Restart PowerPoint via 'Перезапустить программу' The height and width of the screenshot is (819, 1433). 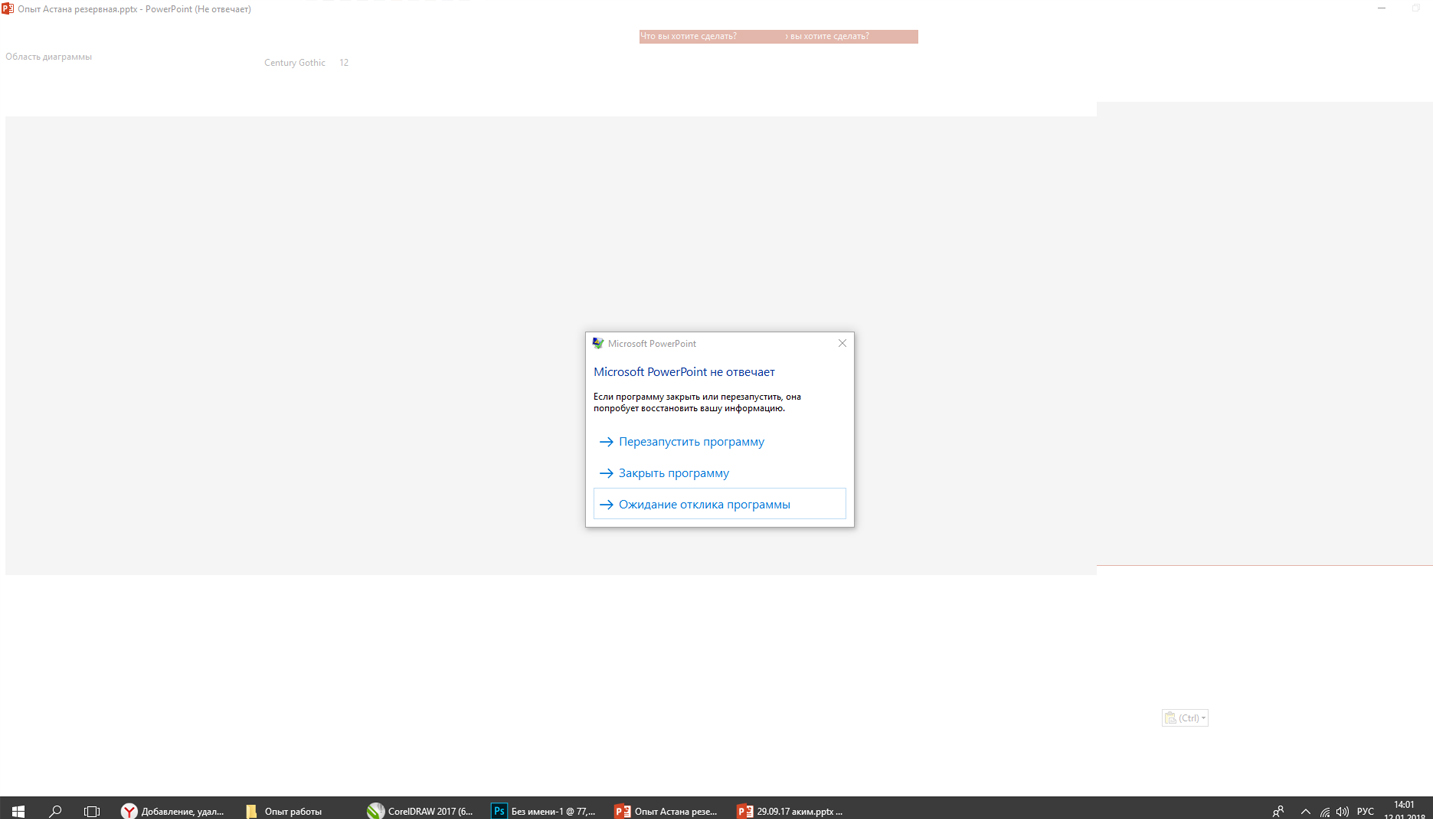pyautogui.click(x=719, y=441)
